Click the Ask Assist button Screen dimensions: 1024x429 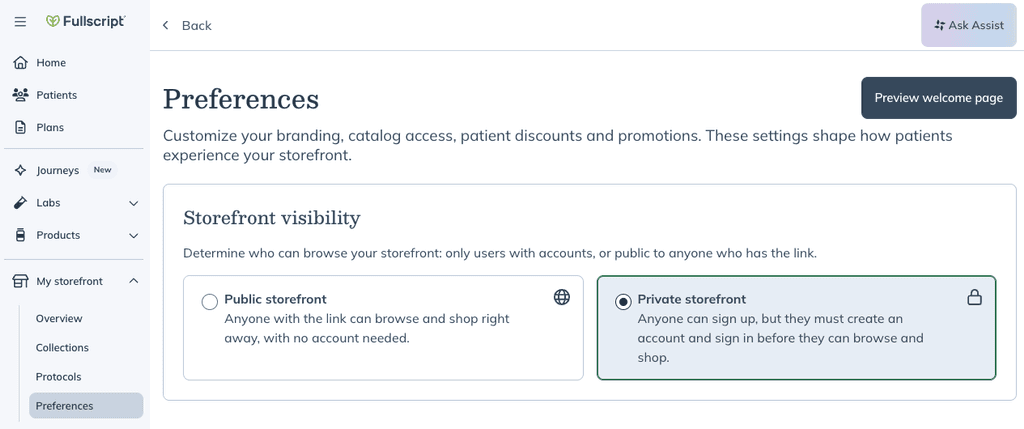coord(969,25)
